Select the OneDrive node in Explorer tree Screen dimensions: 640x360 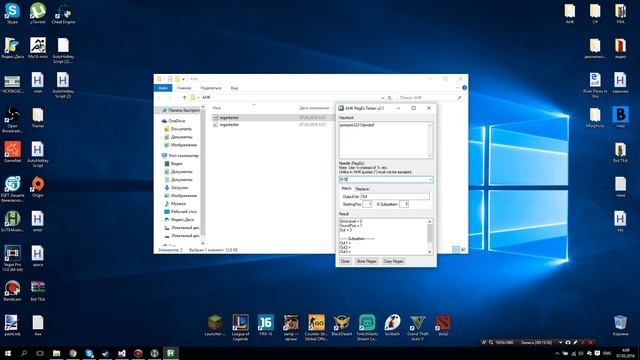click(173, 121)
